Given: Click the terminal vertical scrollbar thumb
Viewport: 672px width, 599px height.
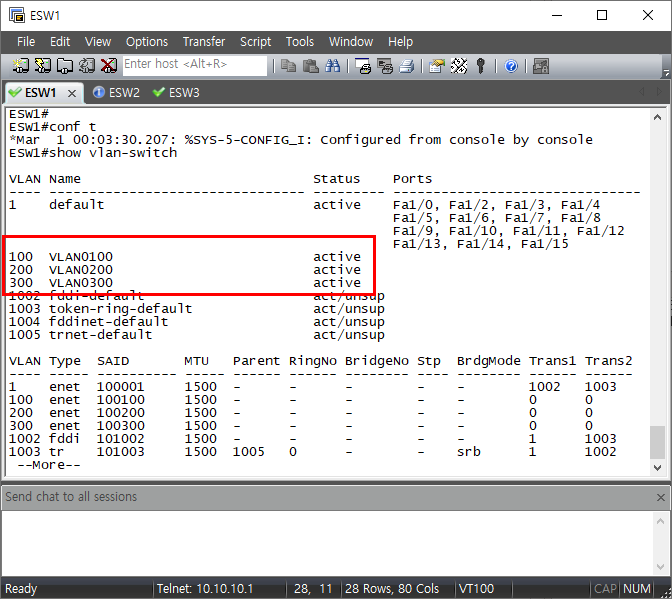Looking at the screenshot, I should pyautogui.click(x=657, y=442).
